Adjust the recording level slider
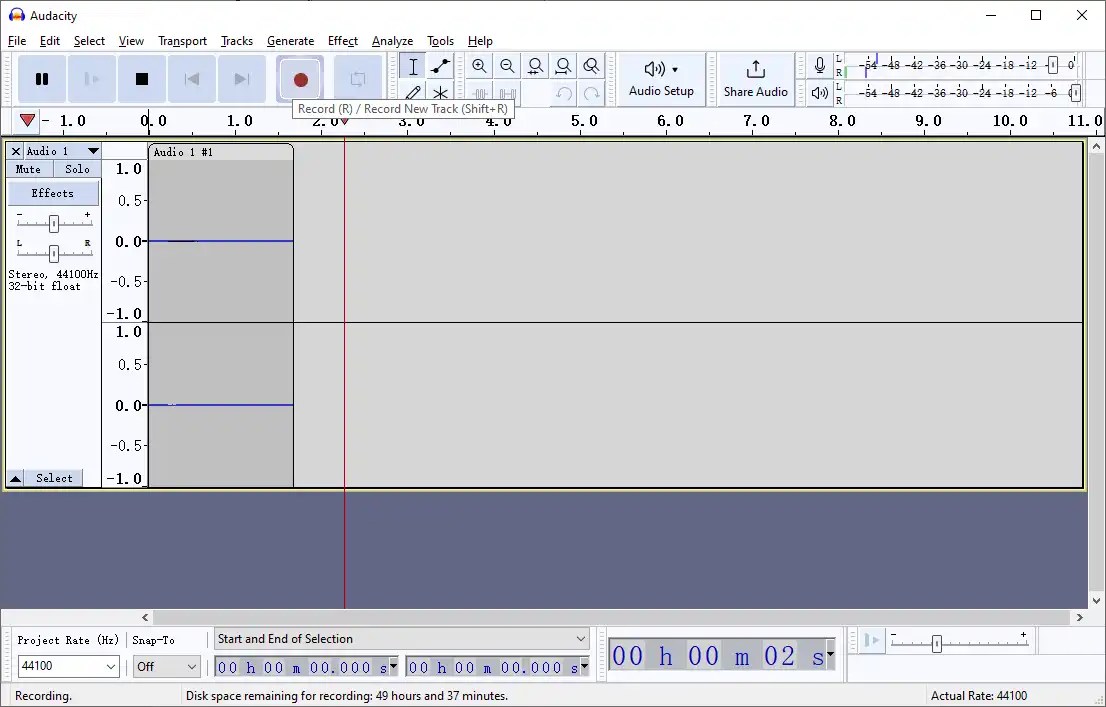This screenshot has height=707, width=1106. pos(1052,65)
